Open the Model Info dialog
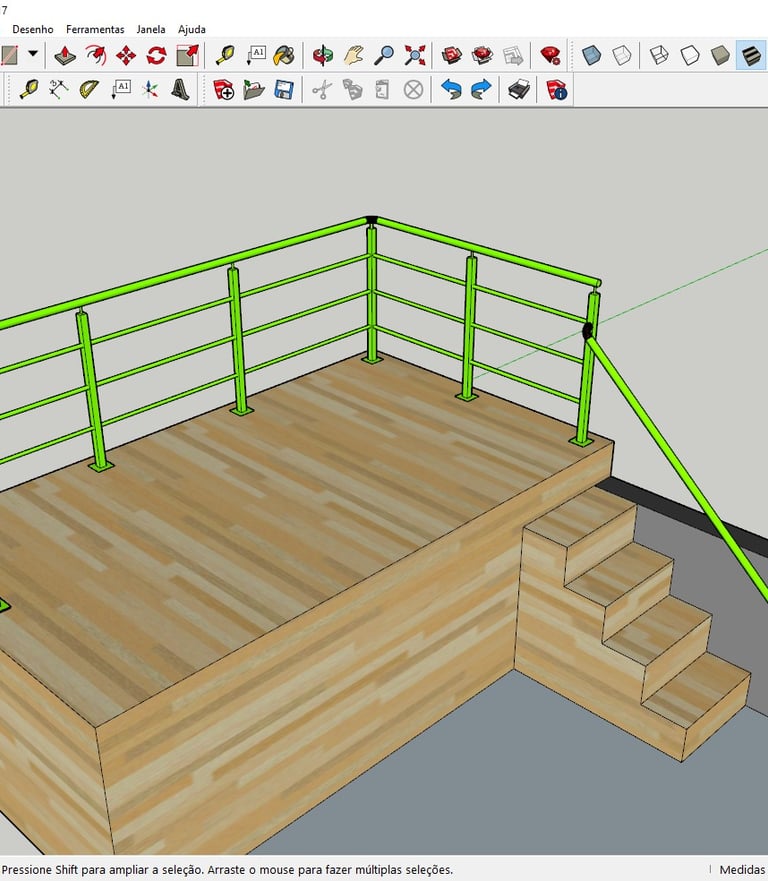 pos(557,89)
